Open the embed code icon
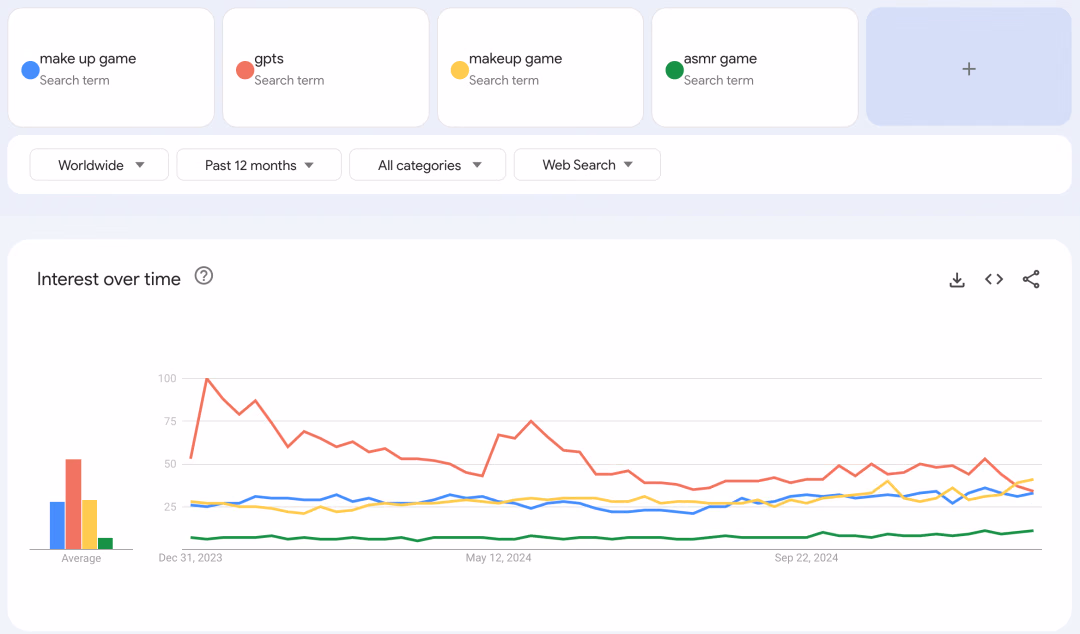1080x634 pixels. coord(994,279)
